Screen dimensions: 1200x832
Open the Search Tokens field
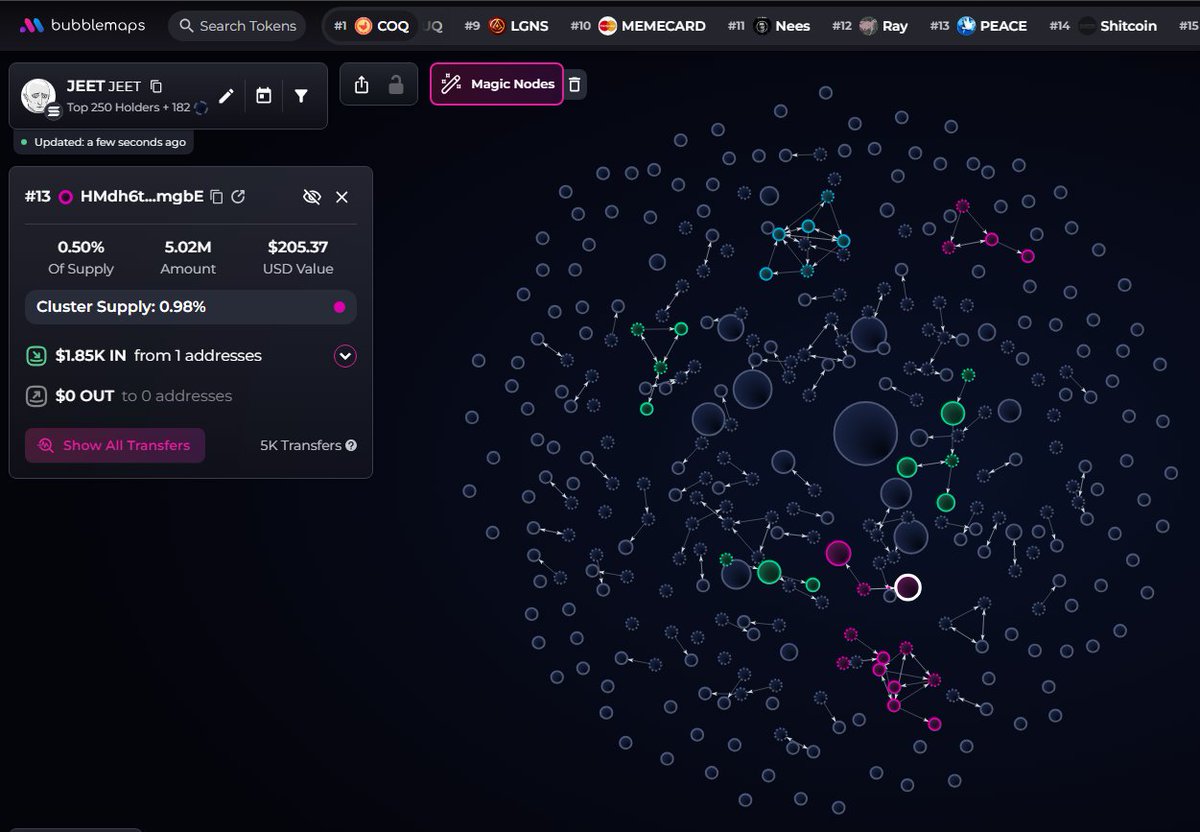[x=238, y=26]
